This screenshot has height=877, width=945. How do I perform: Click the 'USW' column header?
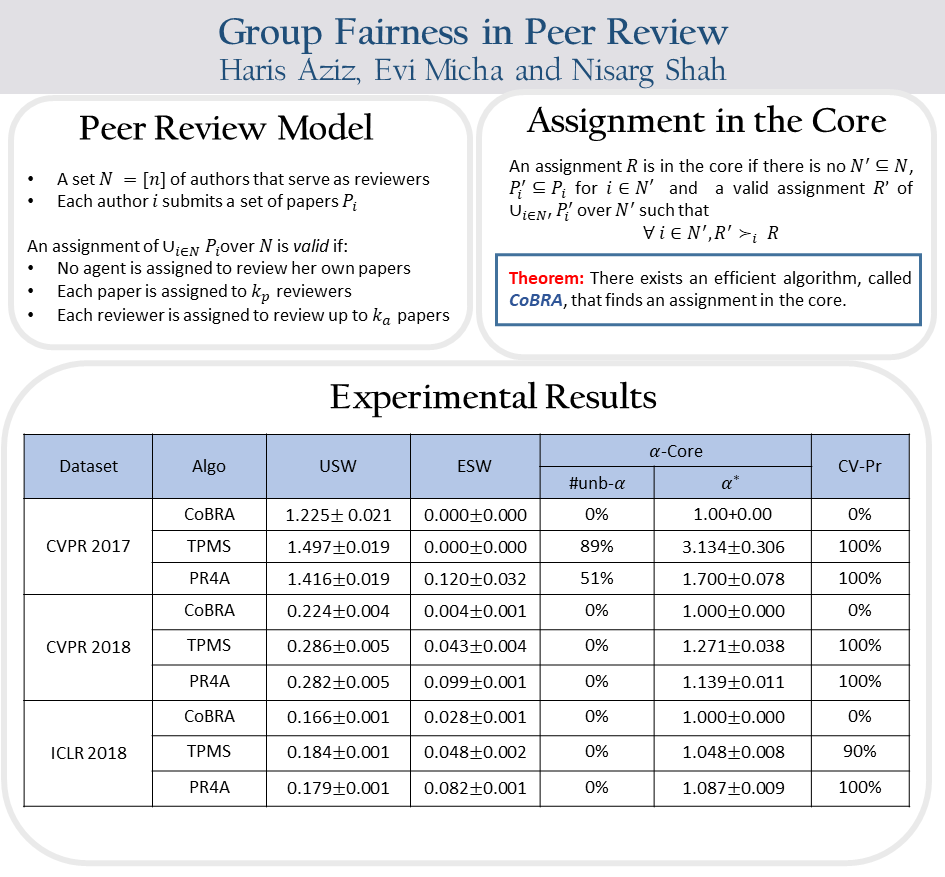click(337, 466)
